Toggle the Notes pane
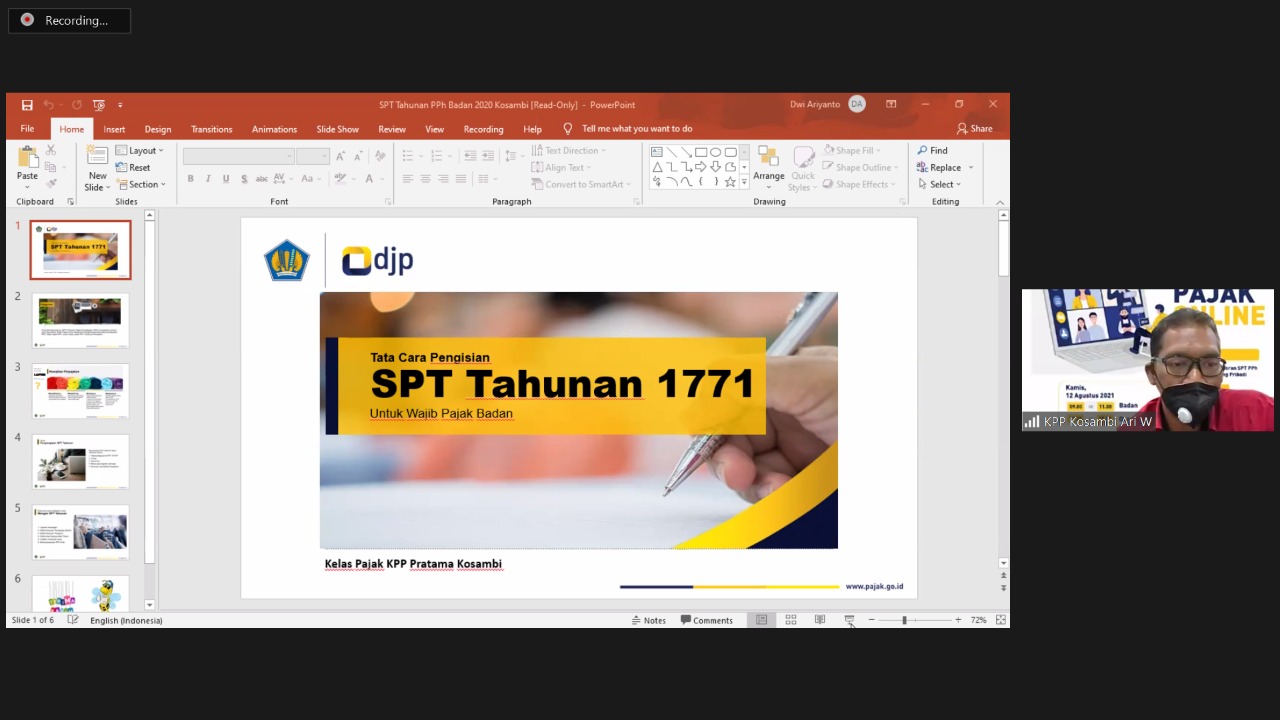Image resolution: width=1280 pixels, height=720 pixels. tap(648, 620)
